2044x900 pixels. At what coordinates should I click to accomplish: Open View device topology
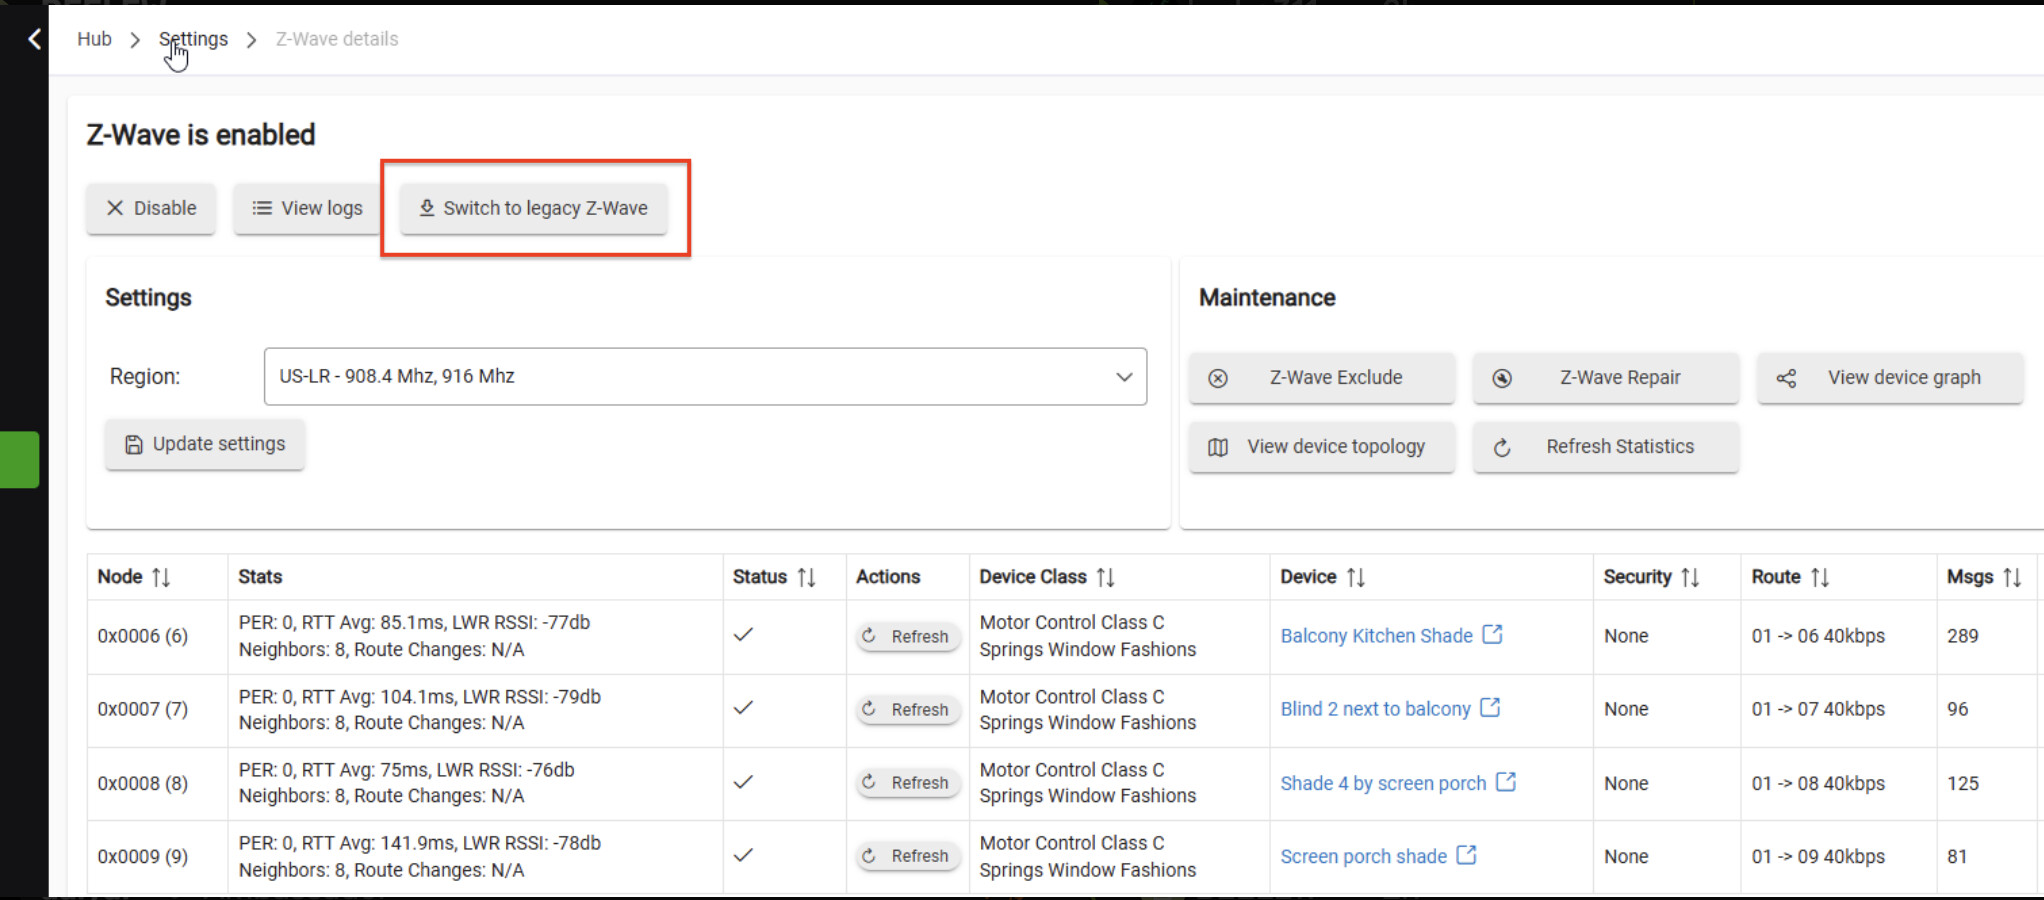click(x=1321, y=447)
